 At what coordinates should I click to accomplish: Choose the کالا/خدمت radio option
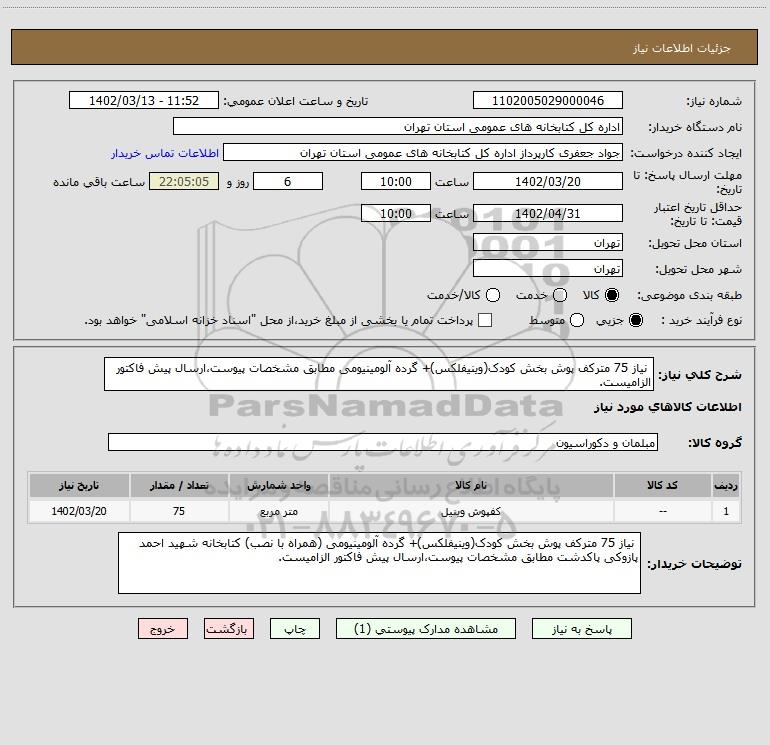[493, 295]
